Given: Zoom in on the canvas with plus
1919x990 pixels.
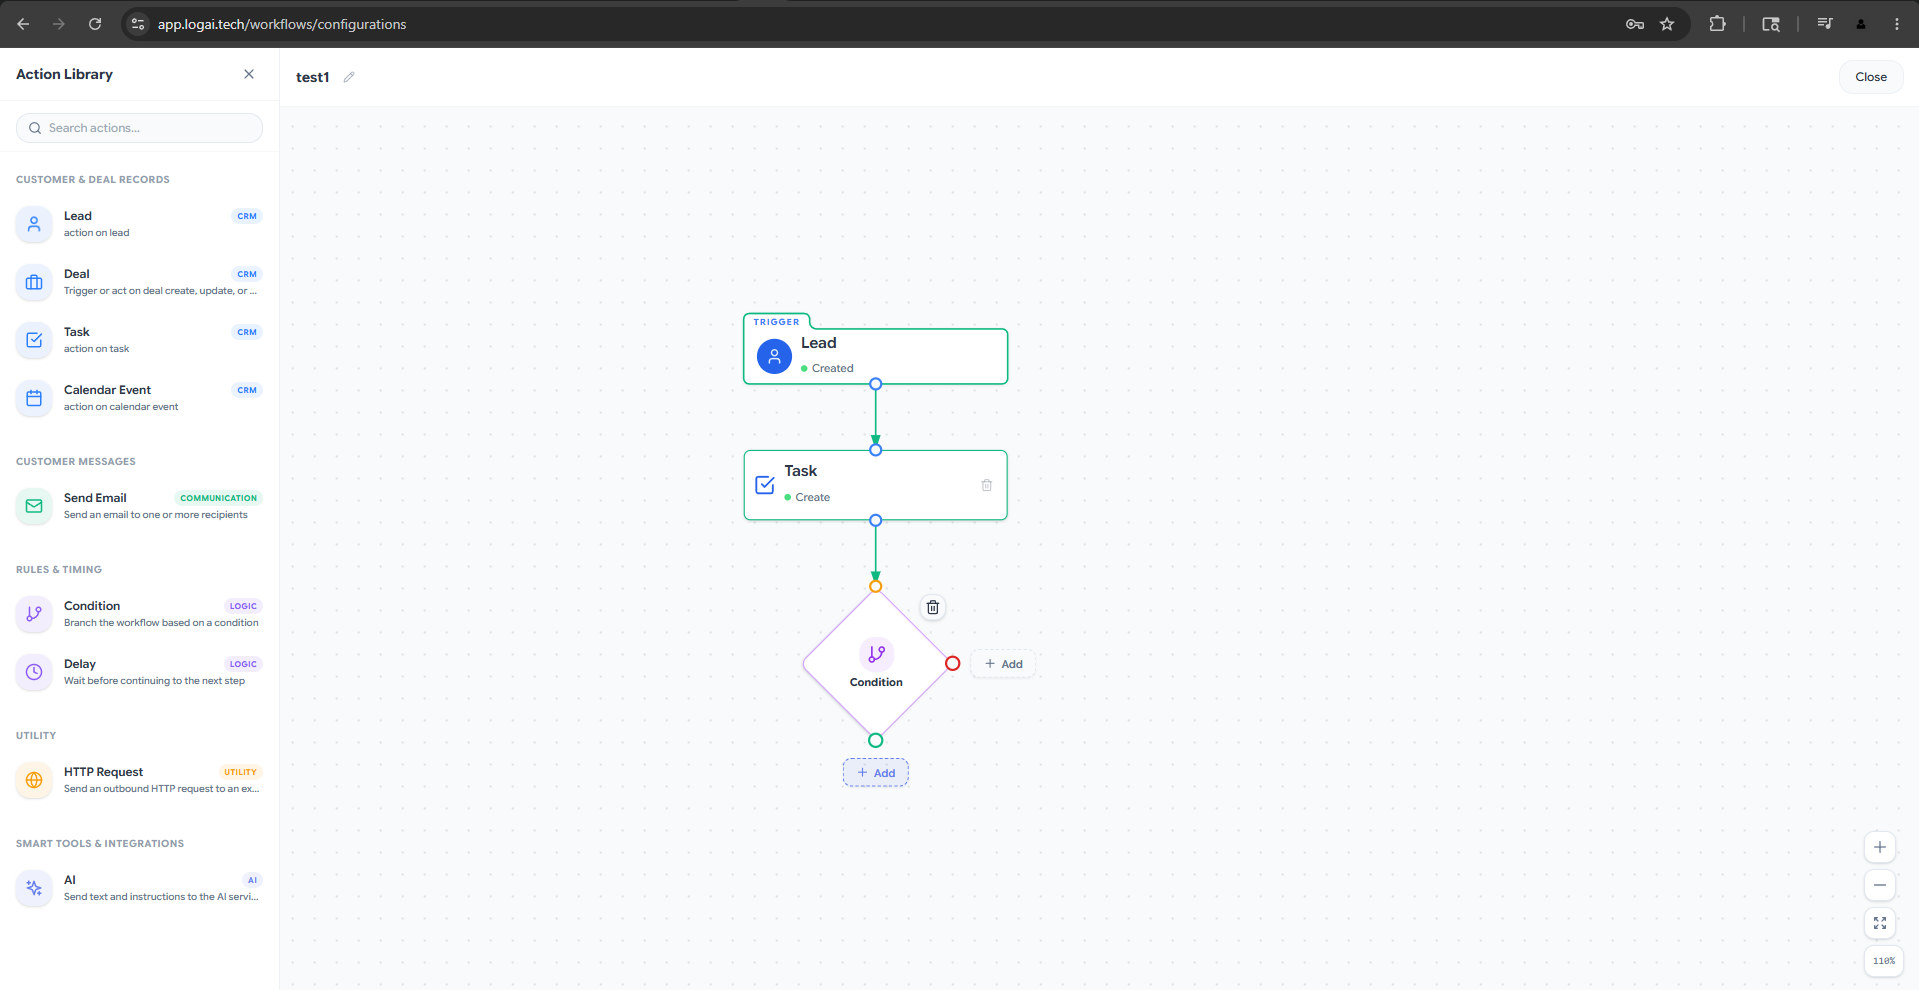Looking at the screenshot, I should click(1880, 847).
